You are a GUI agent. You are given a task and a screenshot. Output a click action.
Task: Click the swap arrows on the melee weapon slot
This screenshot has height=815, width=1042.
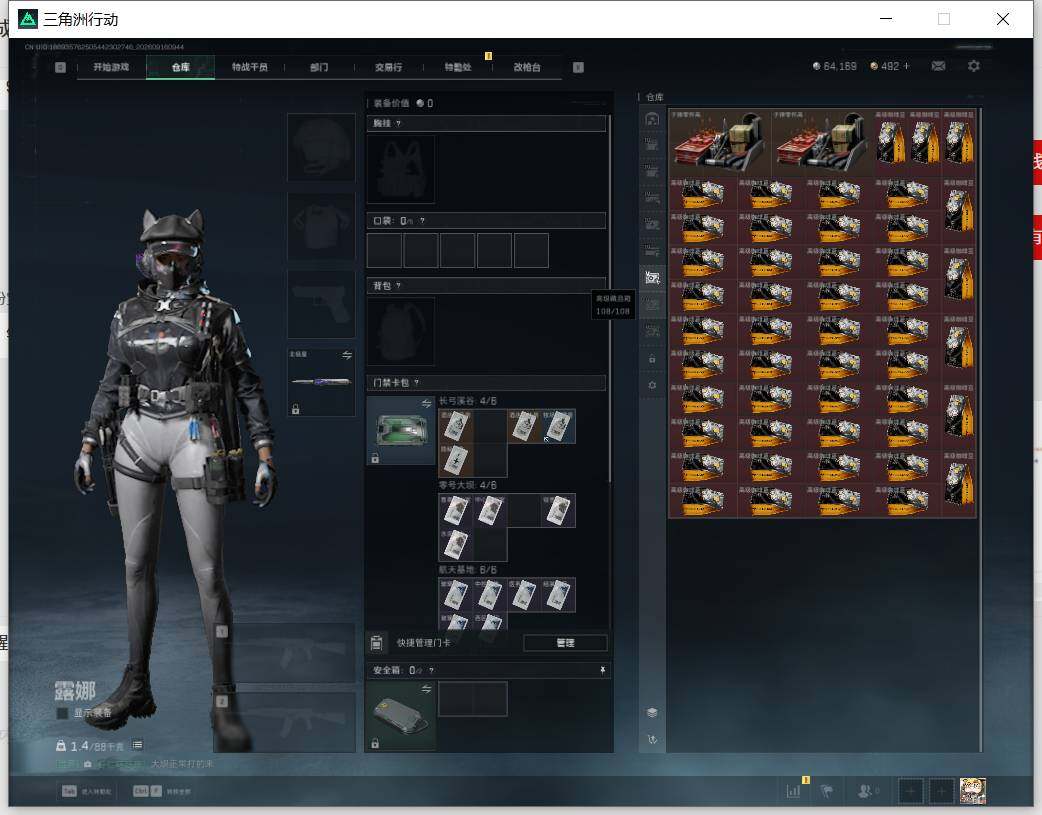pos(347,355)
